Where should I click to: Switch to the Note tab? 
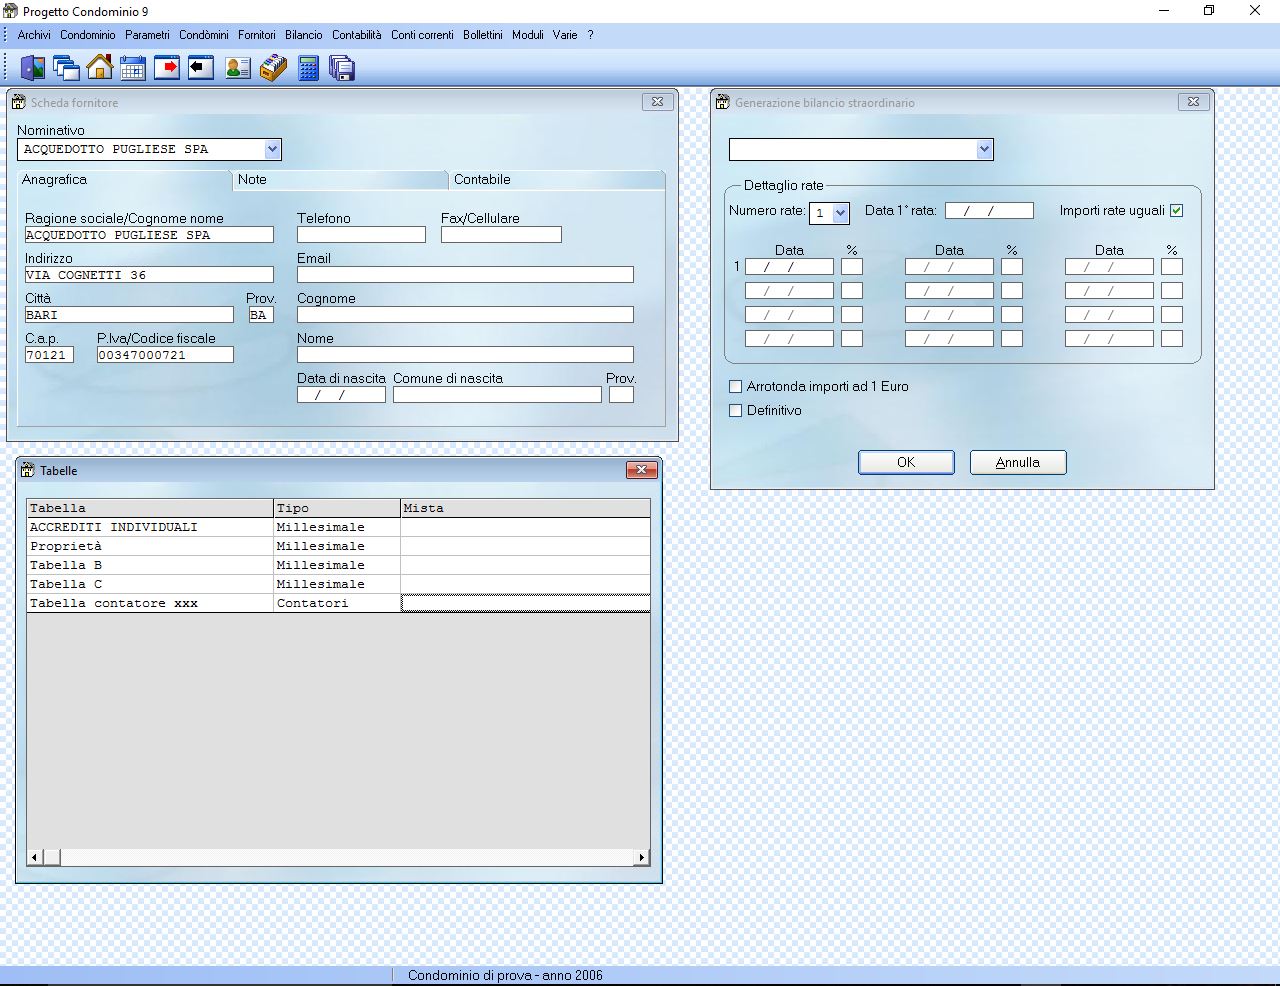click(340, 180)
